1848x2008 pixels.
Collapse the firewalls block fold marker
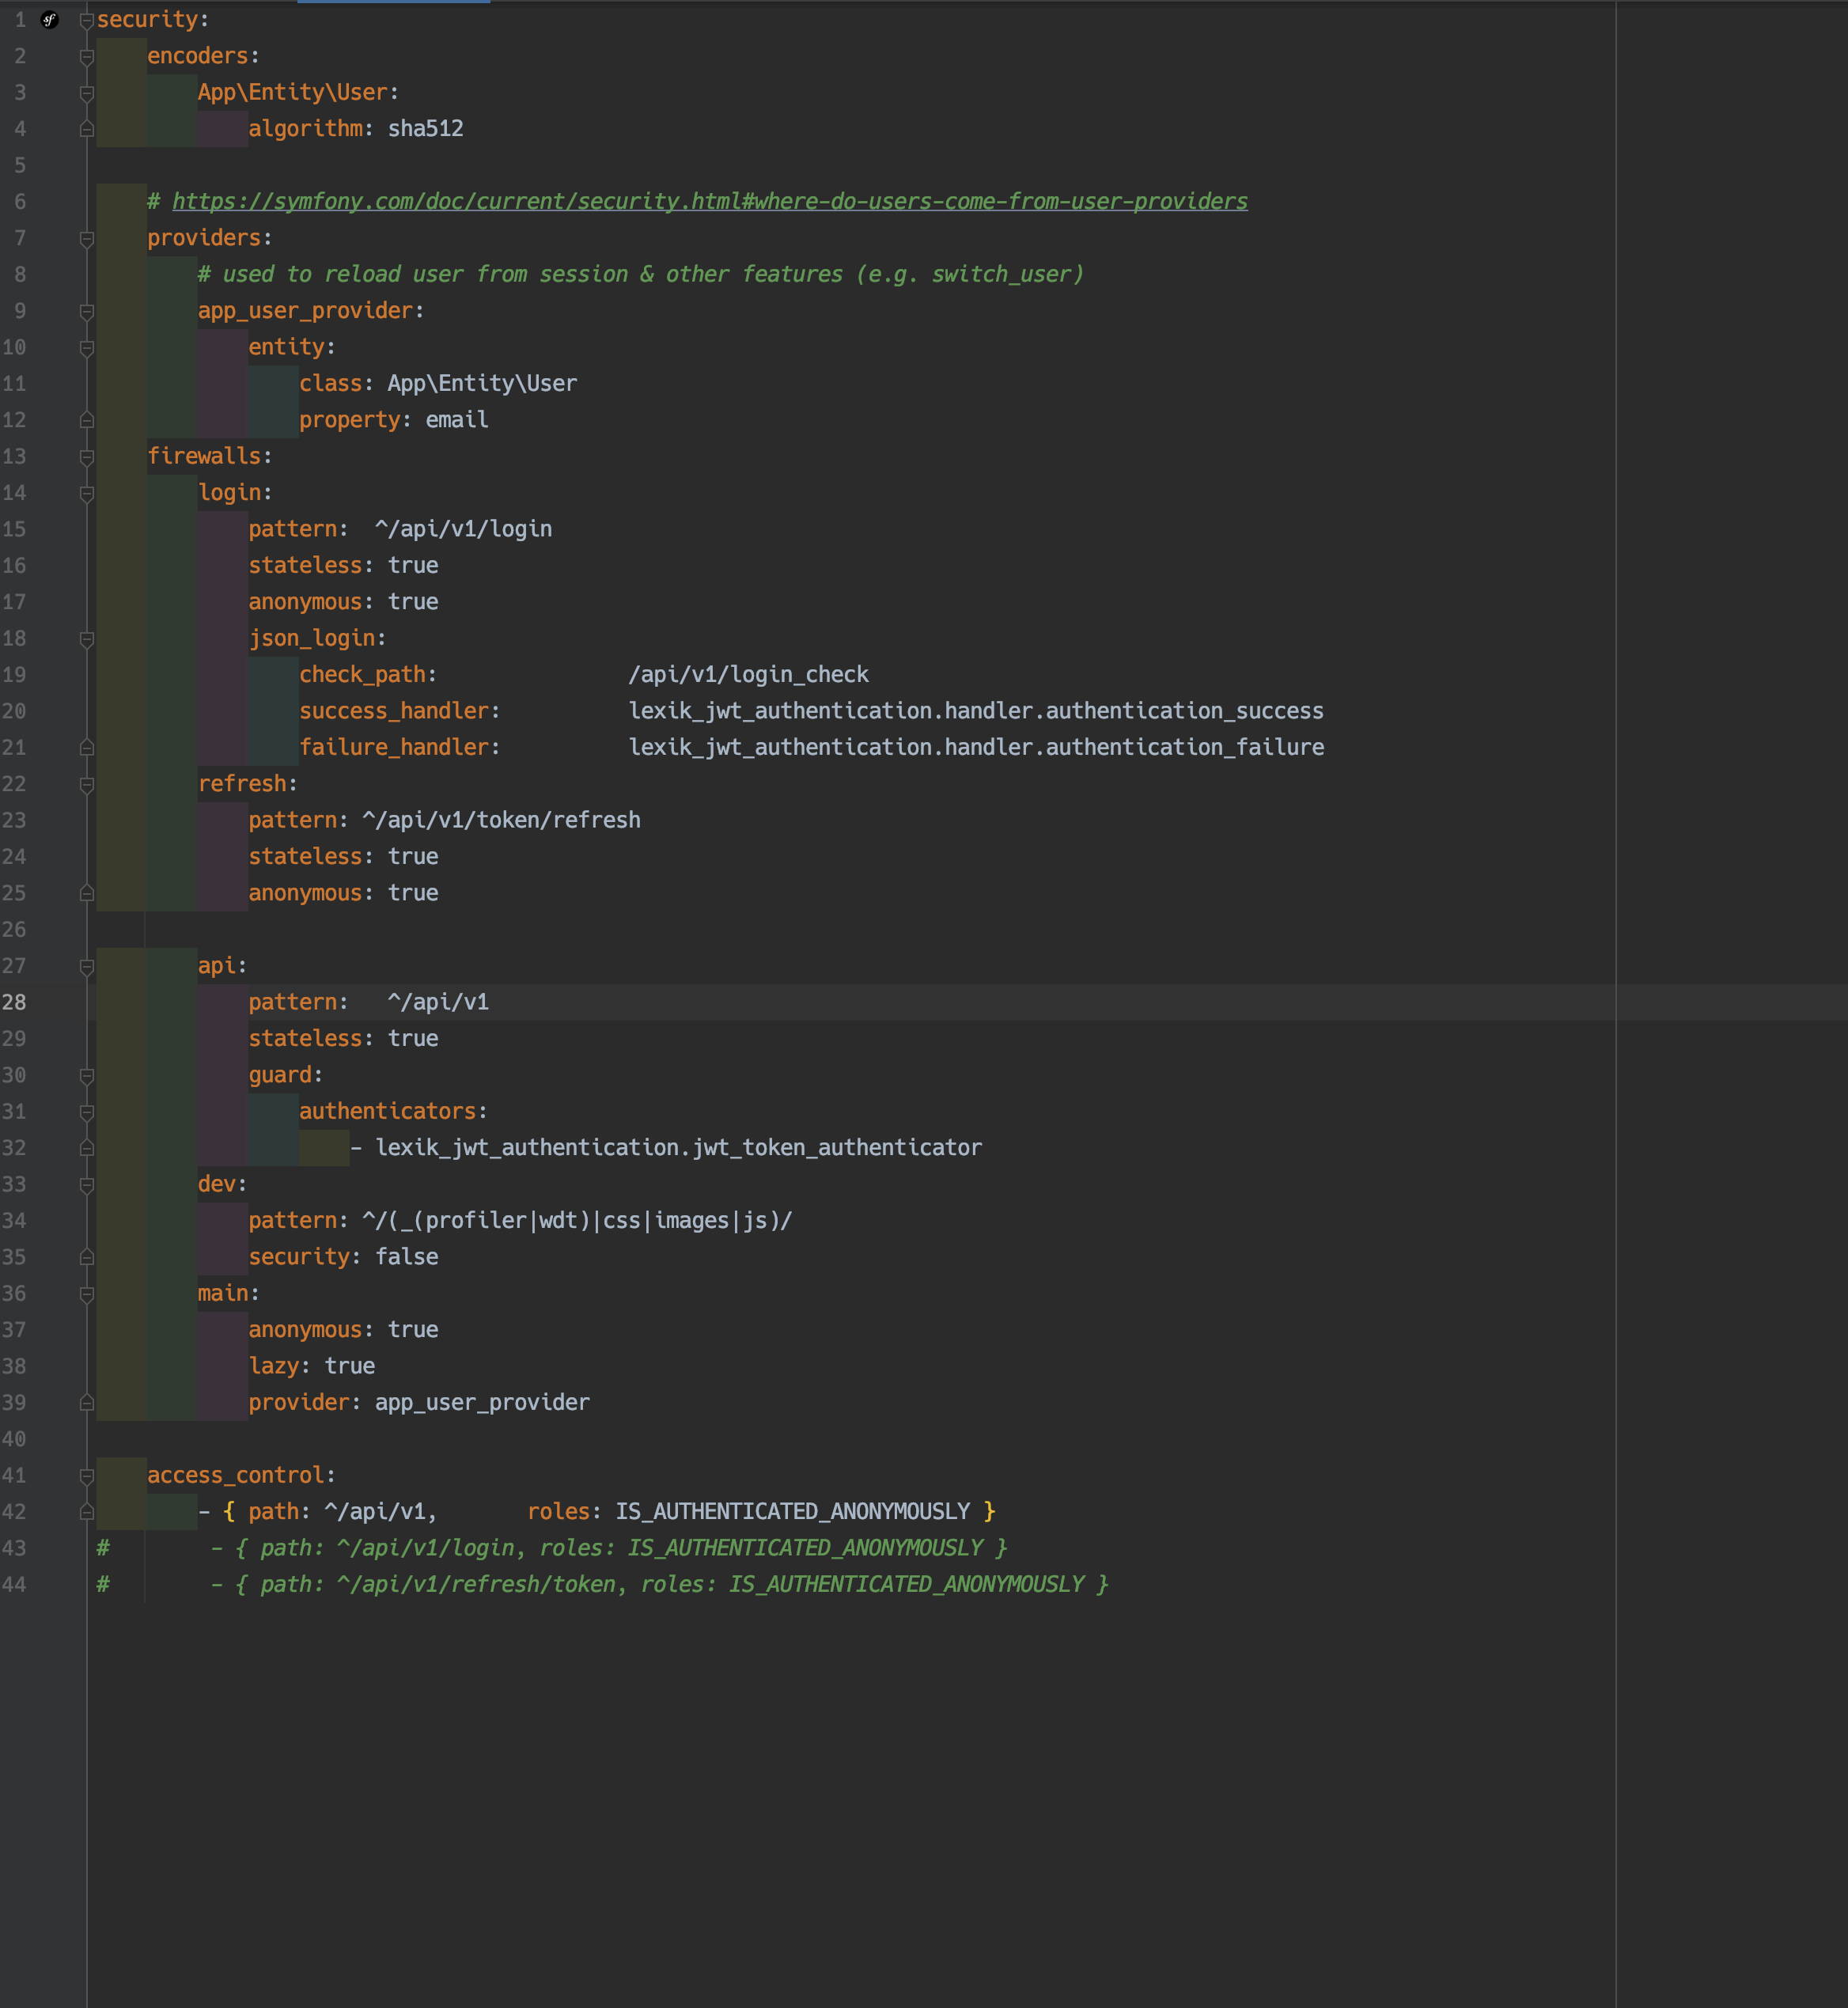[87, 457]
